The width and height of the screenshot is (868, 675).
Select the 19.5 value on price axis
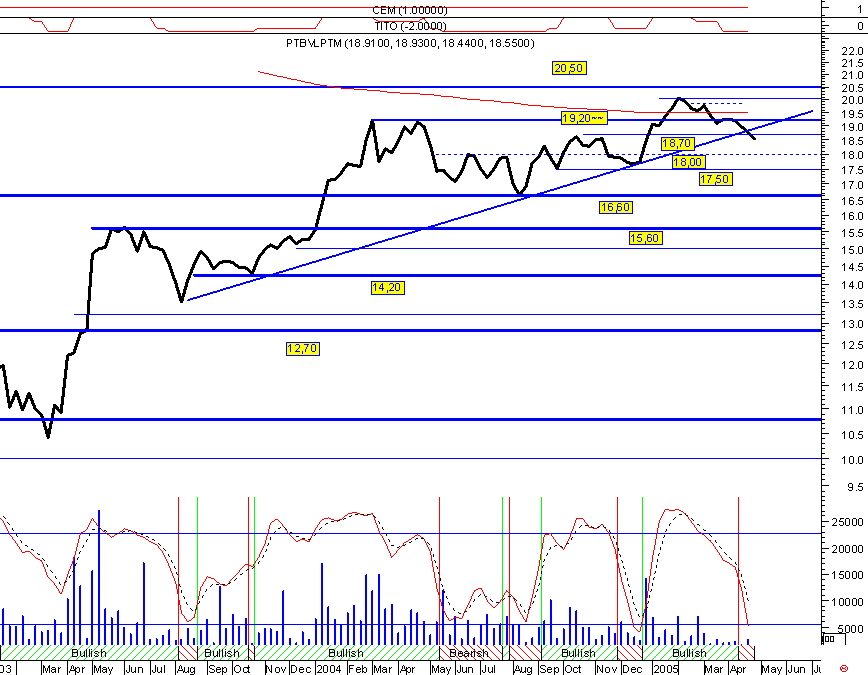pyautogui.click(x=852, y=114)
